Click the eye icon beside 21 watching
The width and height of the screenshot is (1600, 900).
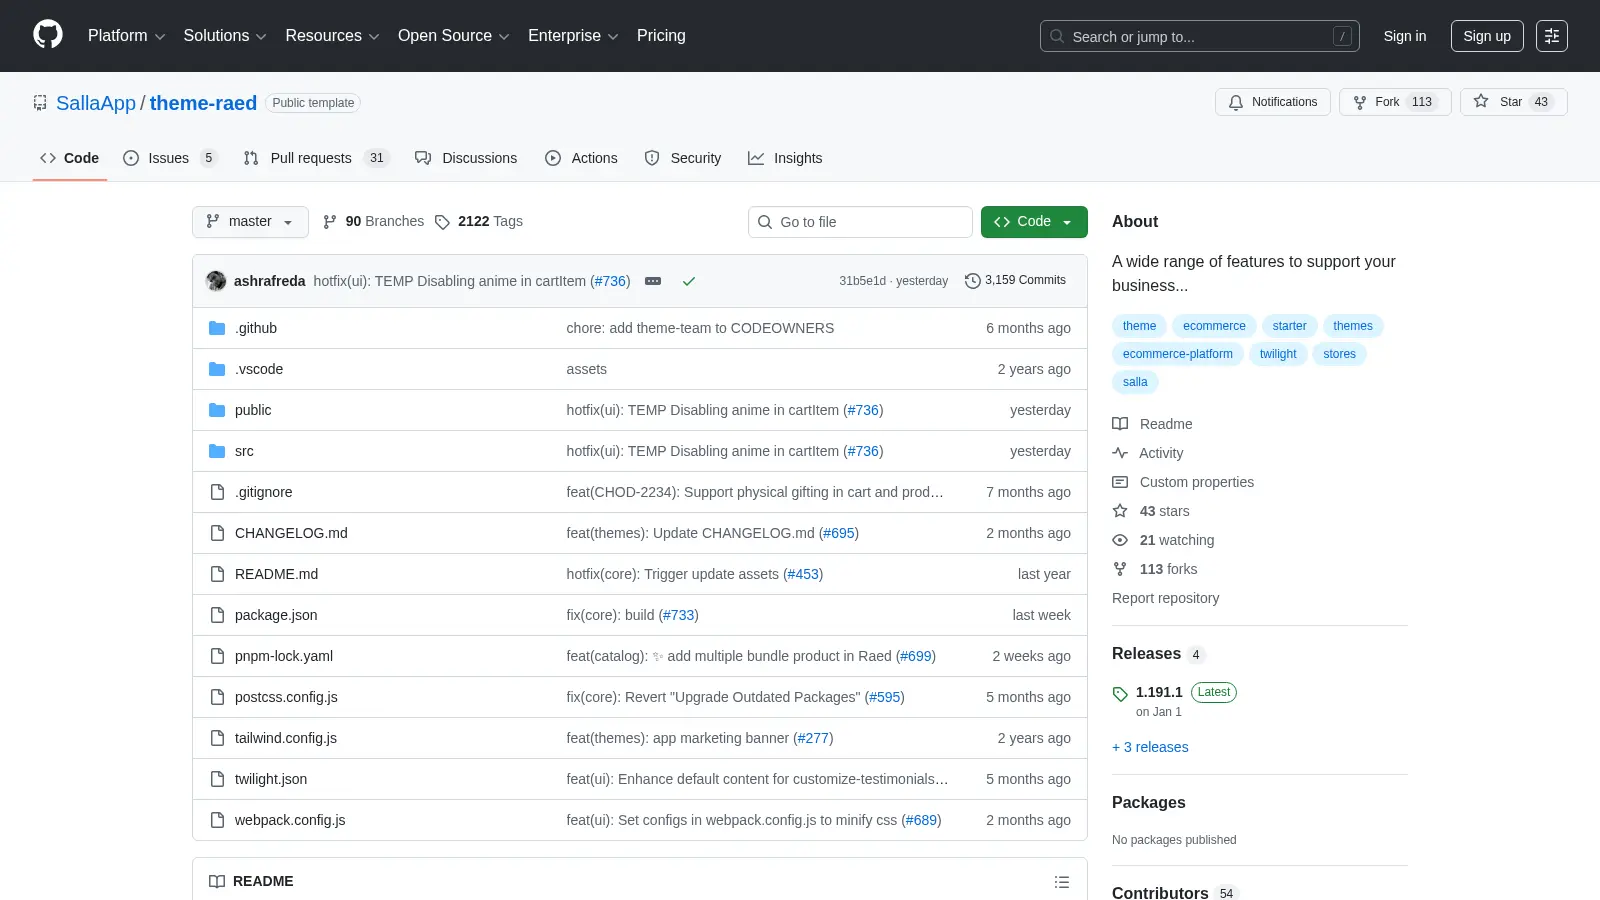pyautogui.click(x=1120, y=540)
